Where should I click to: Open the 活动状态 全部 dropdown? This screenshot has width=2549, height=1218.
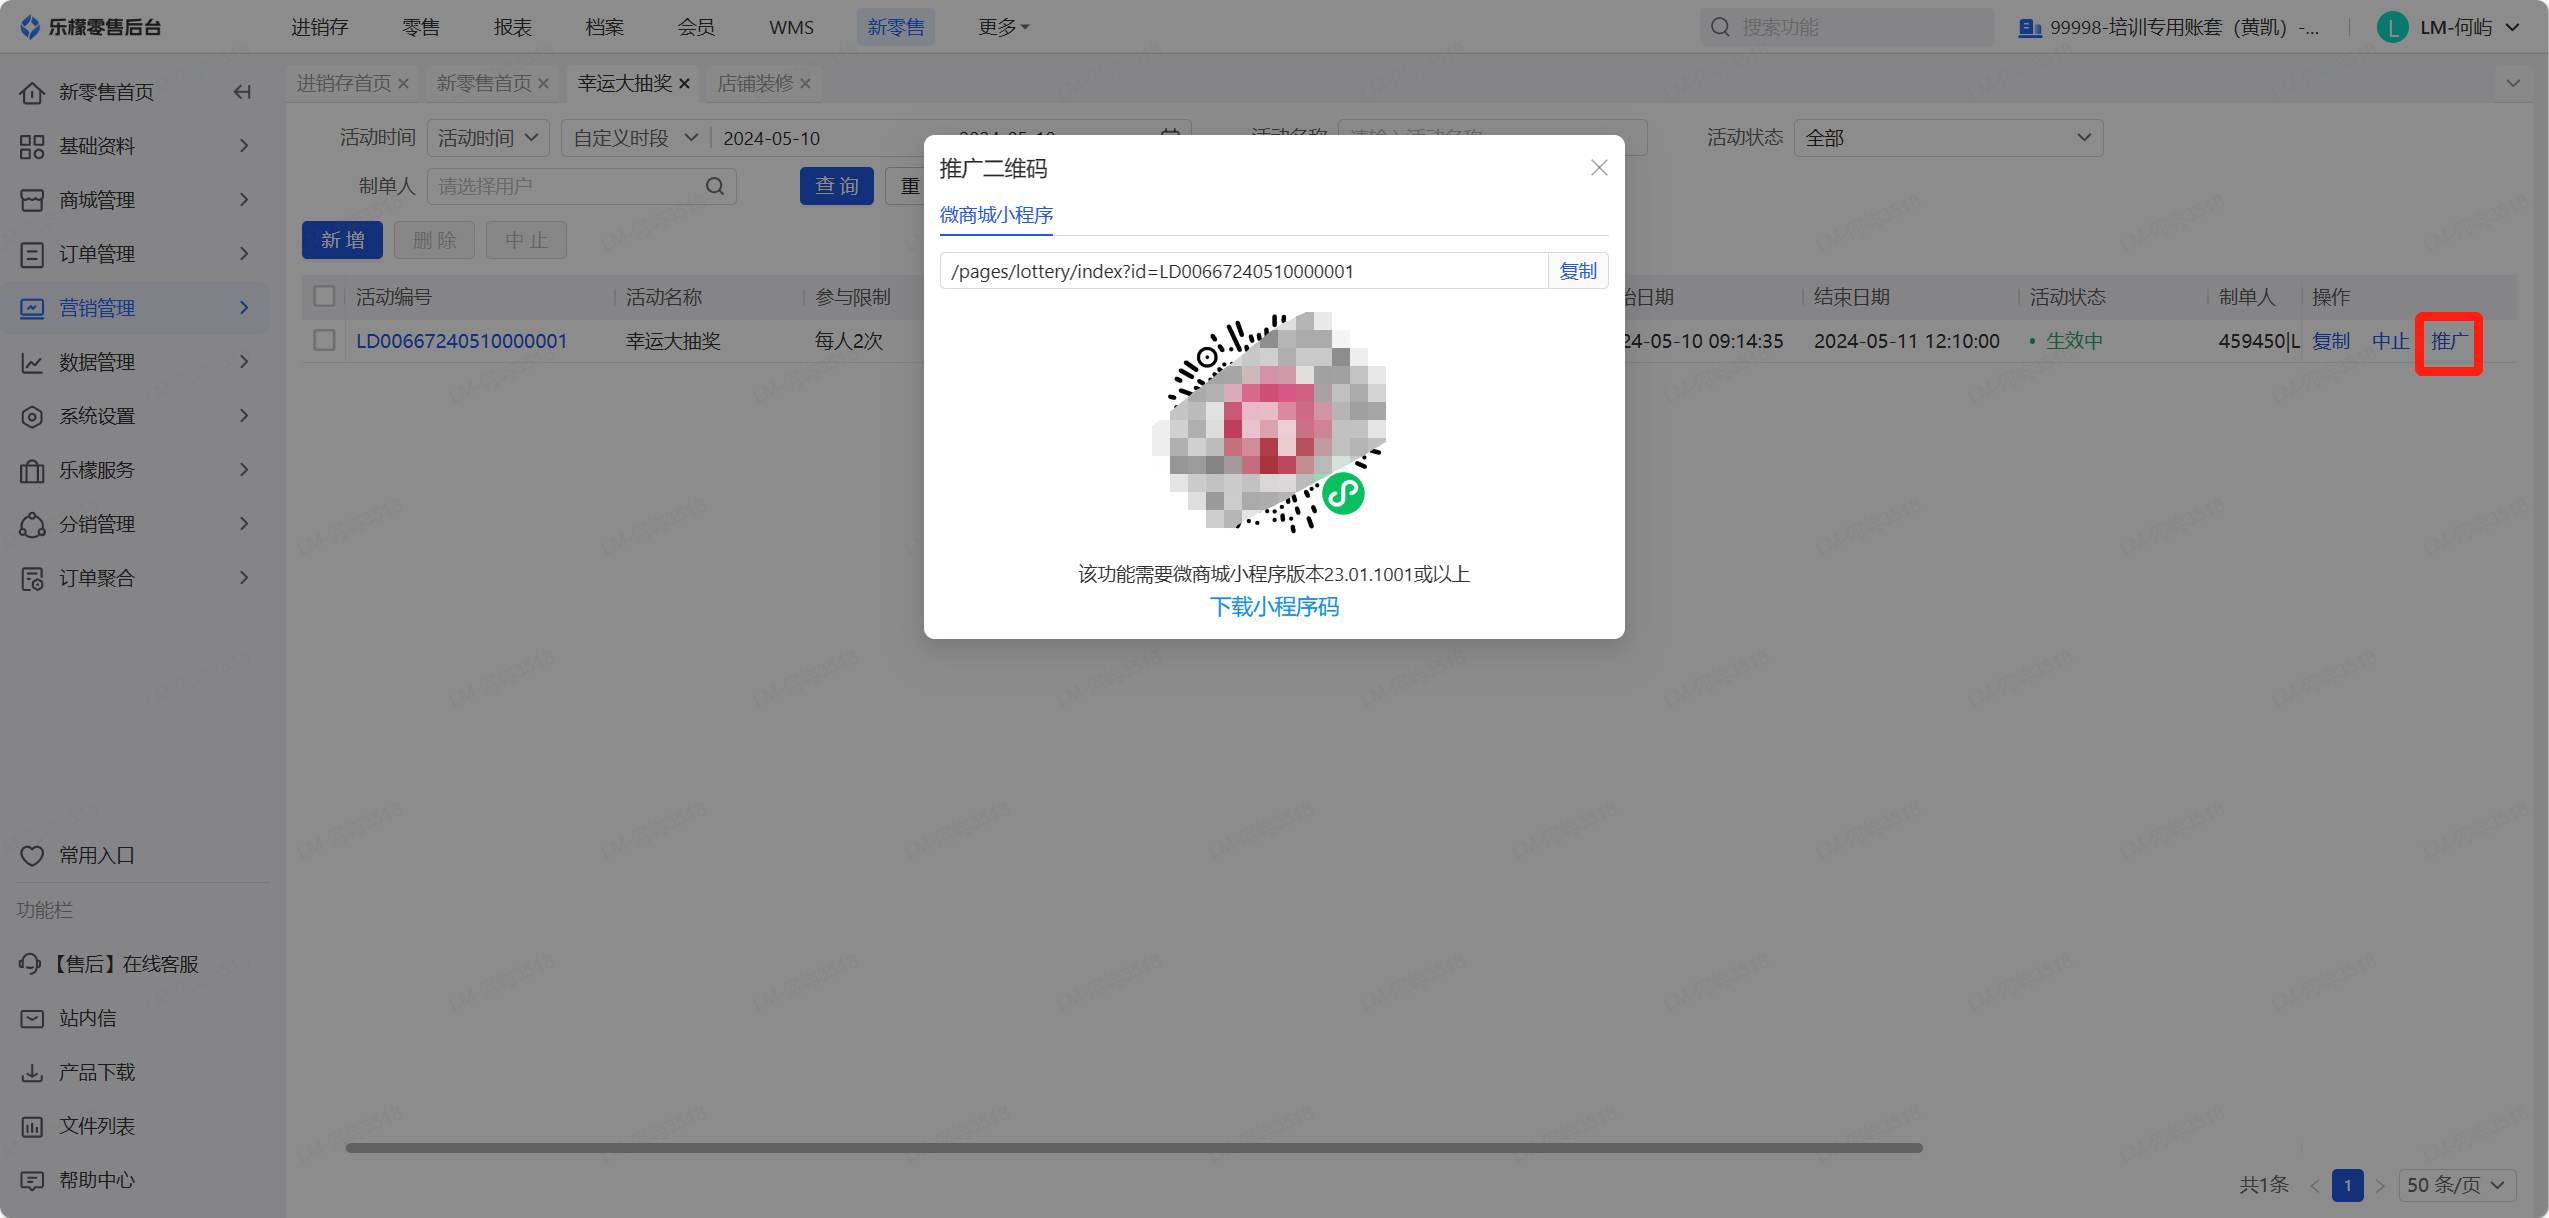pos(1948,138)
